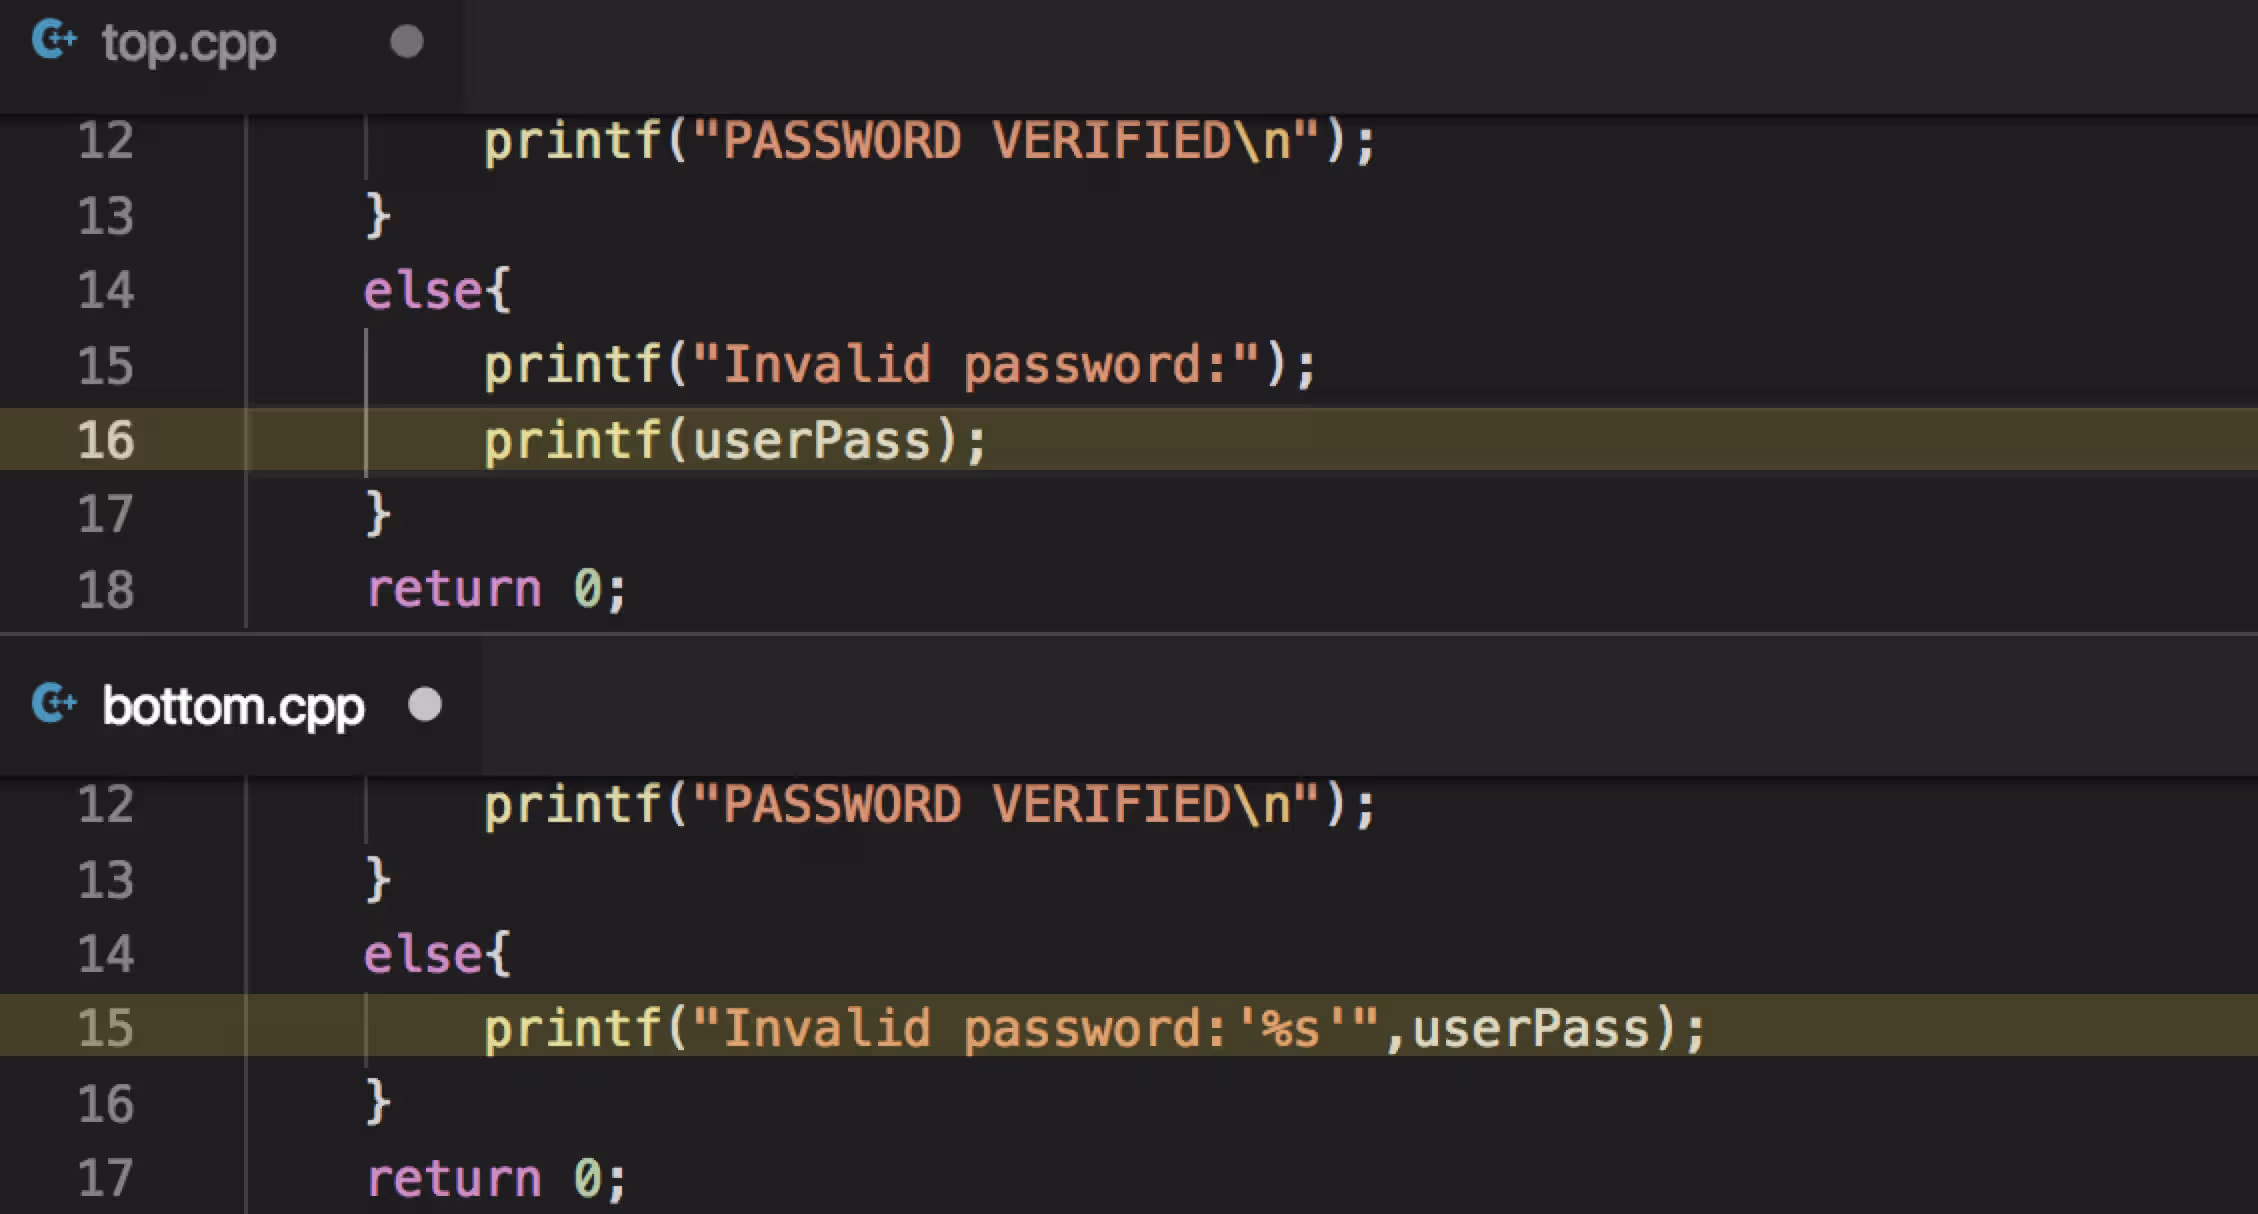This screenshot has height=1214, width=2258.
Task: Click the else keyword in bottom.cpp
Action: (x=423, y=954)
